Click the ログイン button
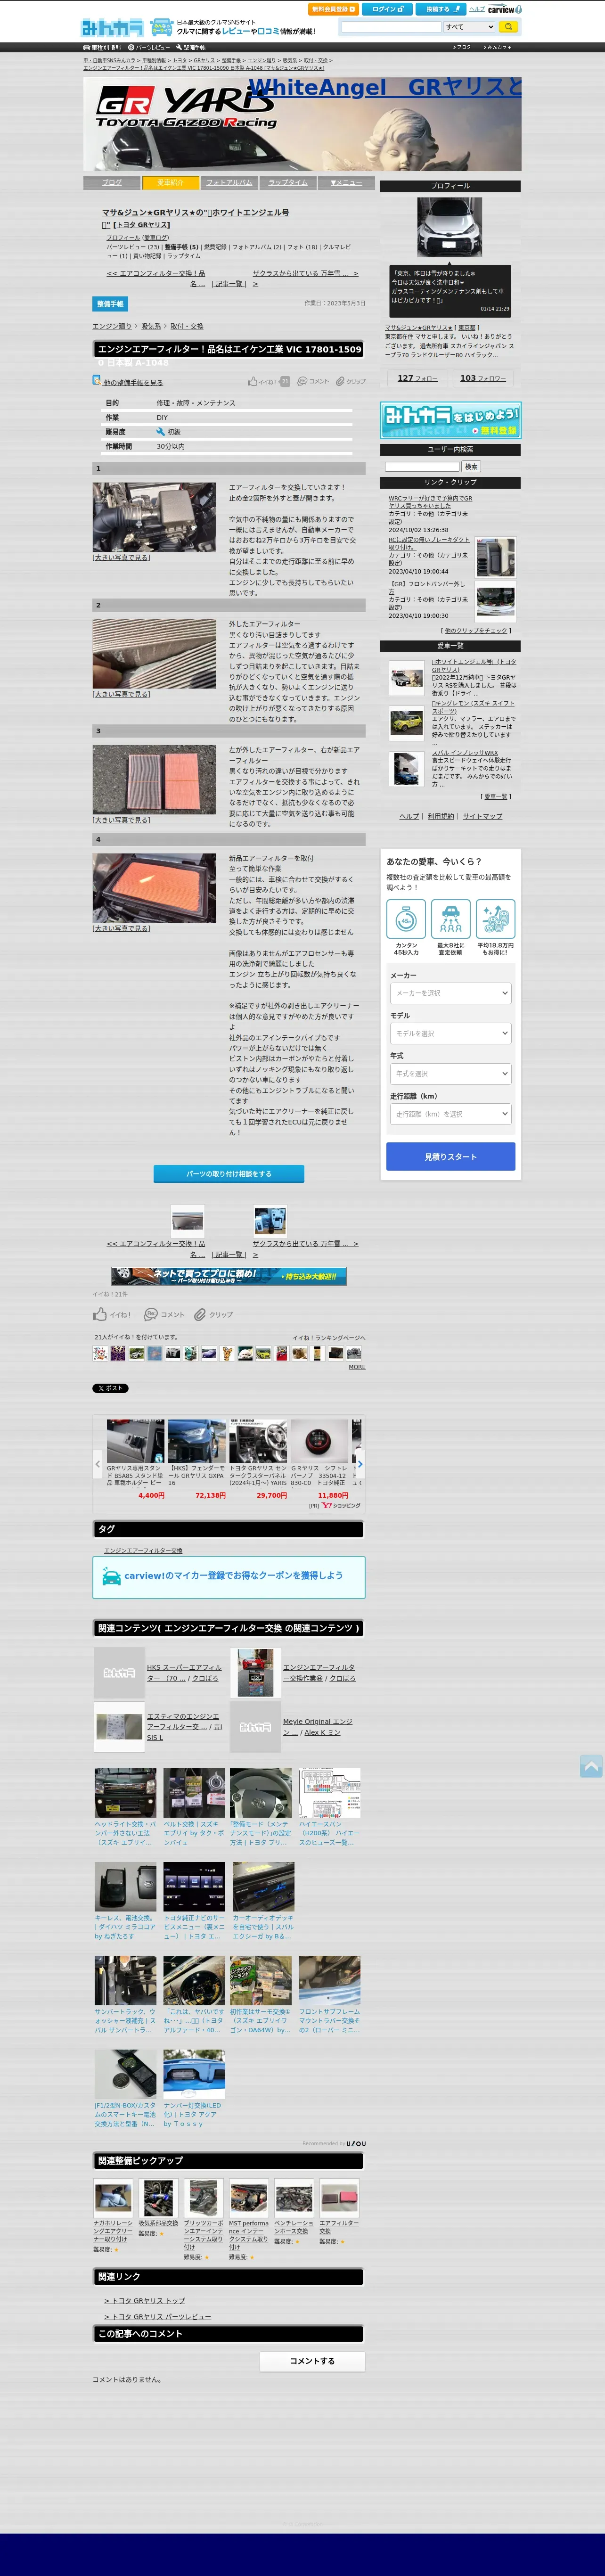Image resolution: width=605 pixels, height=2576 pixels. pyautogui.click(x=387, y=9)
